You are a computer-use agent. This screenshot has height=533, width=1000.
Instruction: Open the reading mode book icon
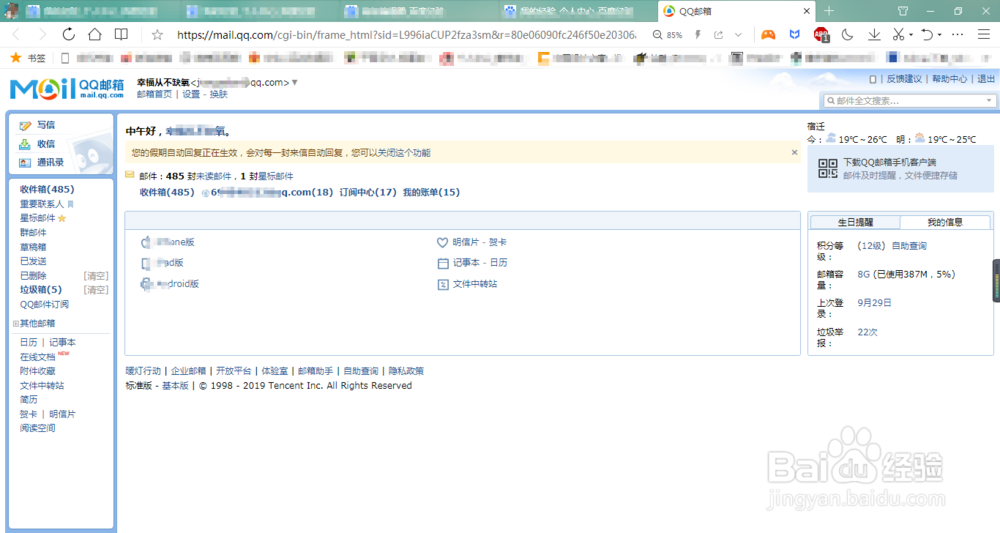121,34
